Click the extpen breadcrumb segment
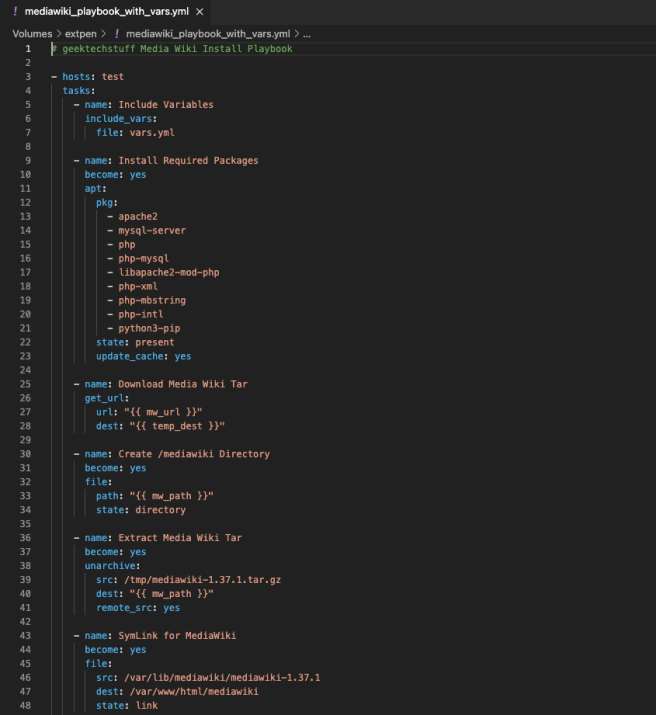 (81, 34)
